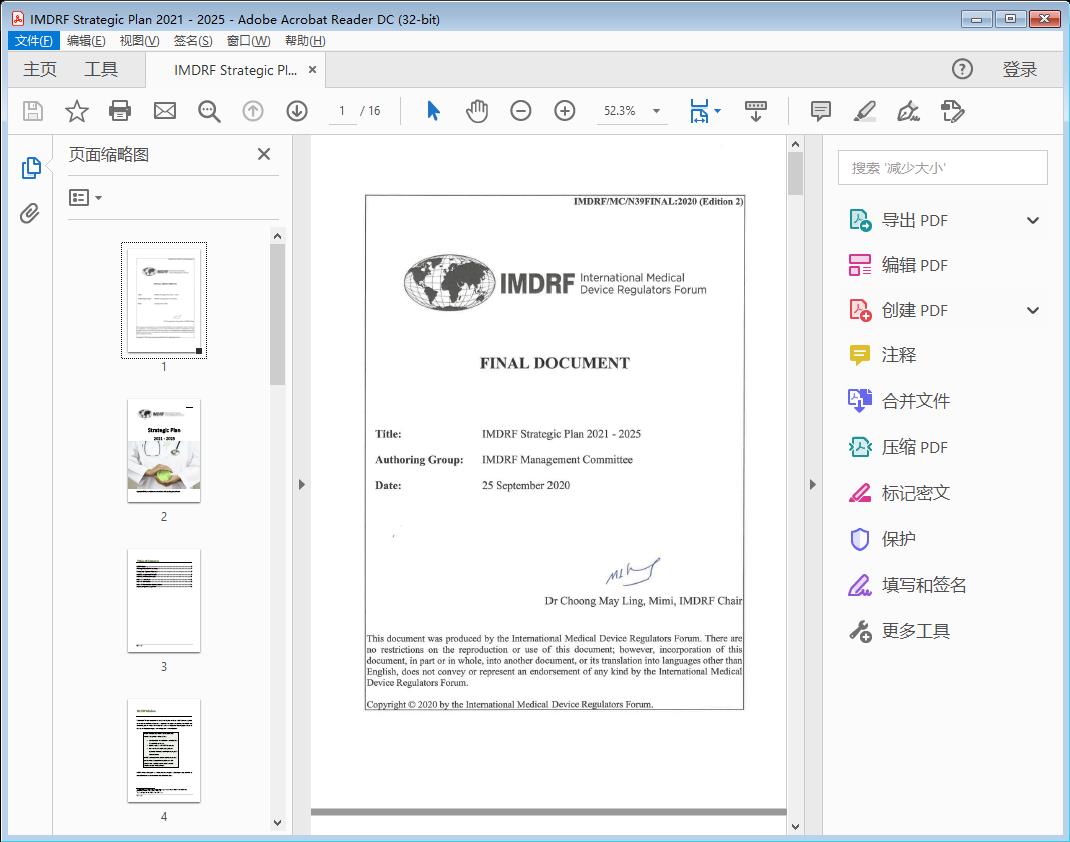Select page 3 thumbnail
This screenshot has height=842, width=1070.
(x=163, y=600)
